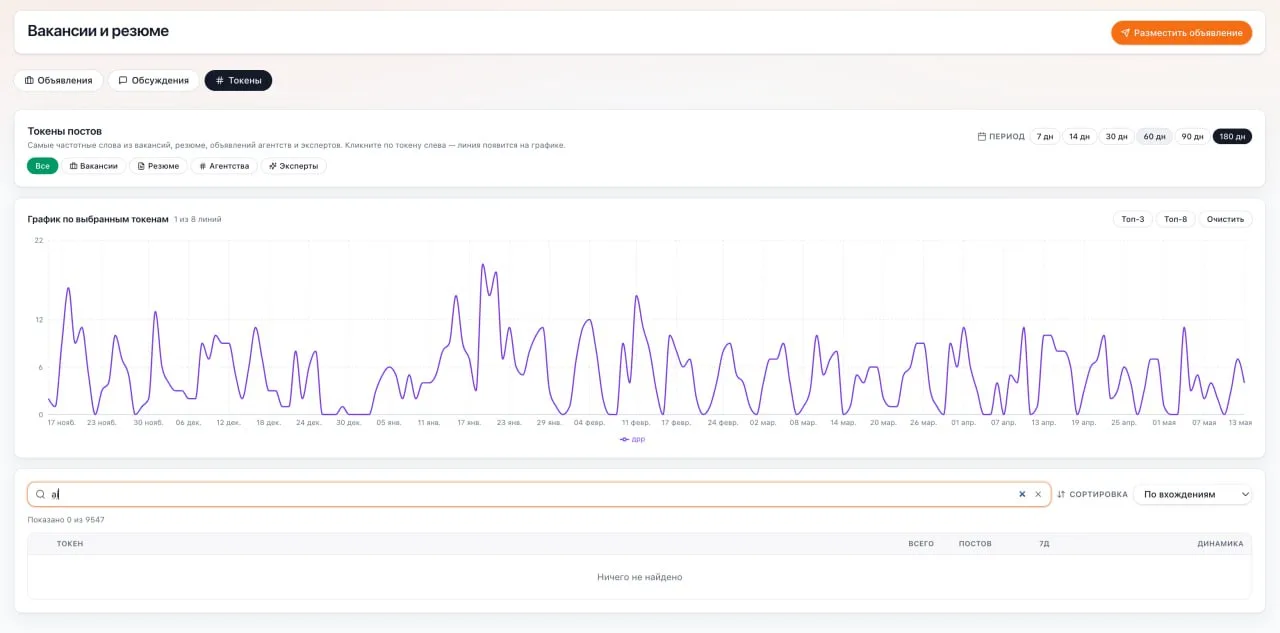Click the calendar icon next to ПЕРИОД

[x=982, y=136]
